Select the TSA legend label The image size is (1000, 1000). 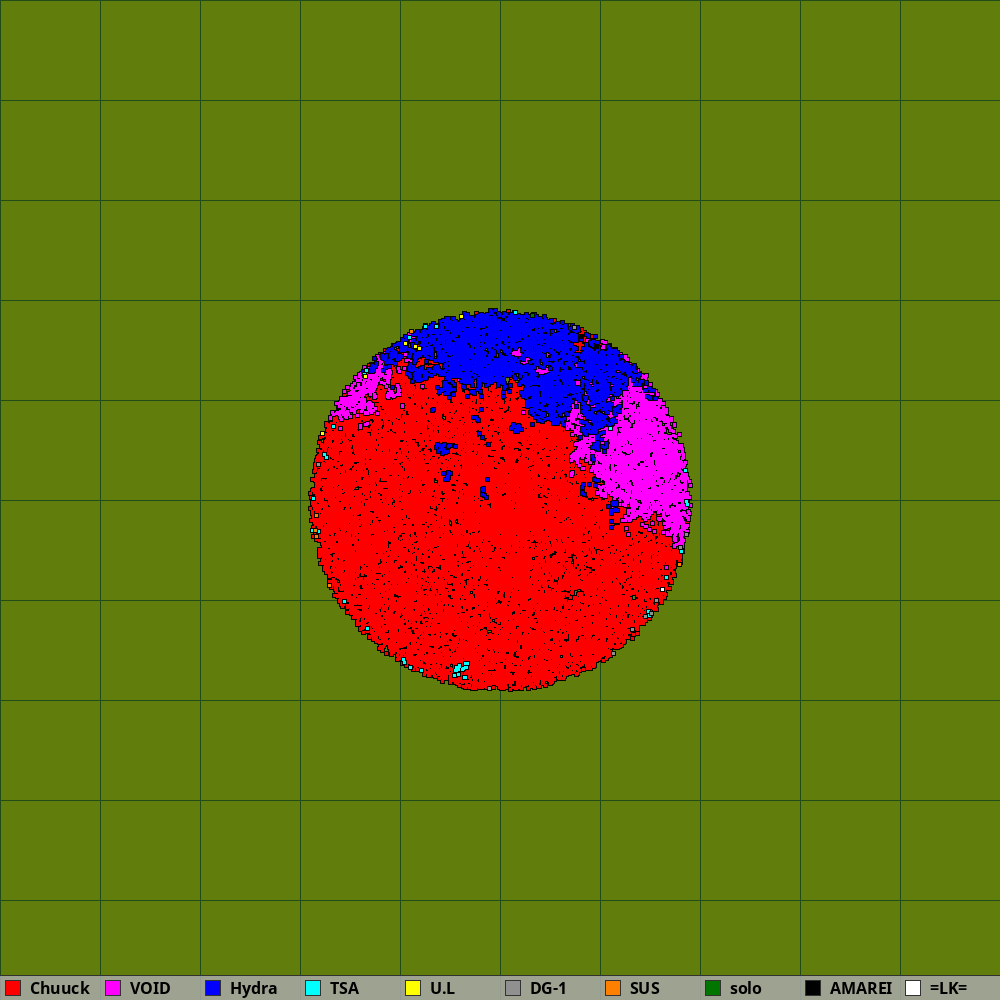click(x=344, y=988)
